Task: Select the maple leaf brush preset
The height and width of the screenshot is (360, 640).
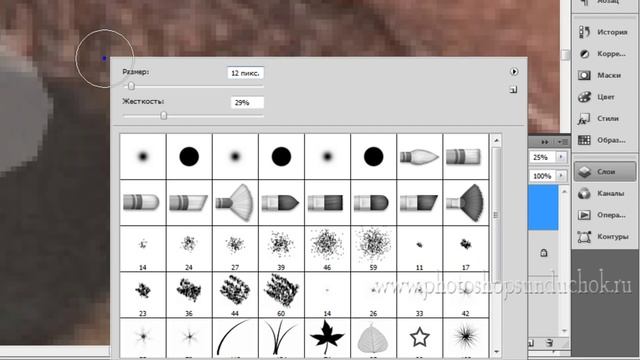Action: (327, 338)
